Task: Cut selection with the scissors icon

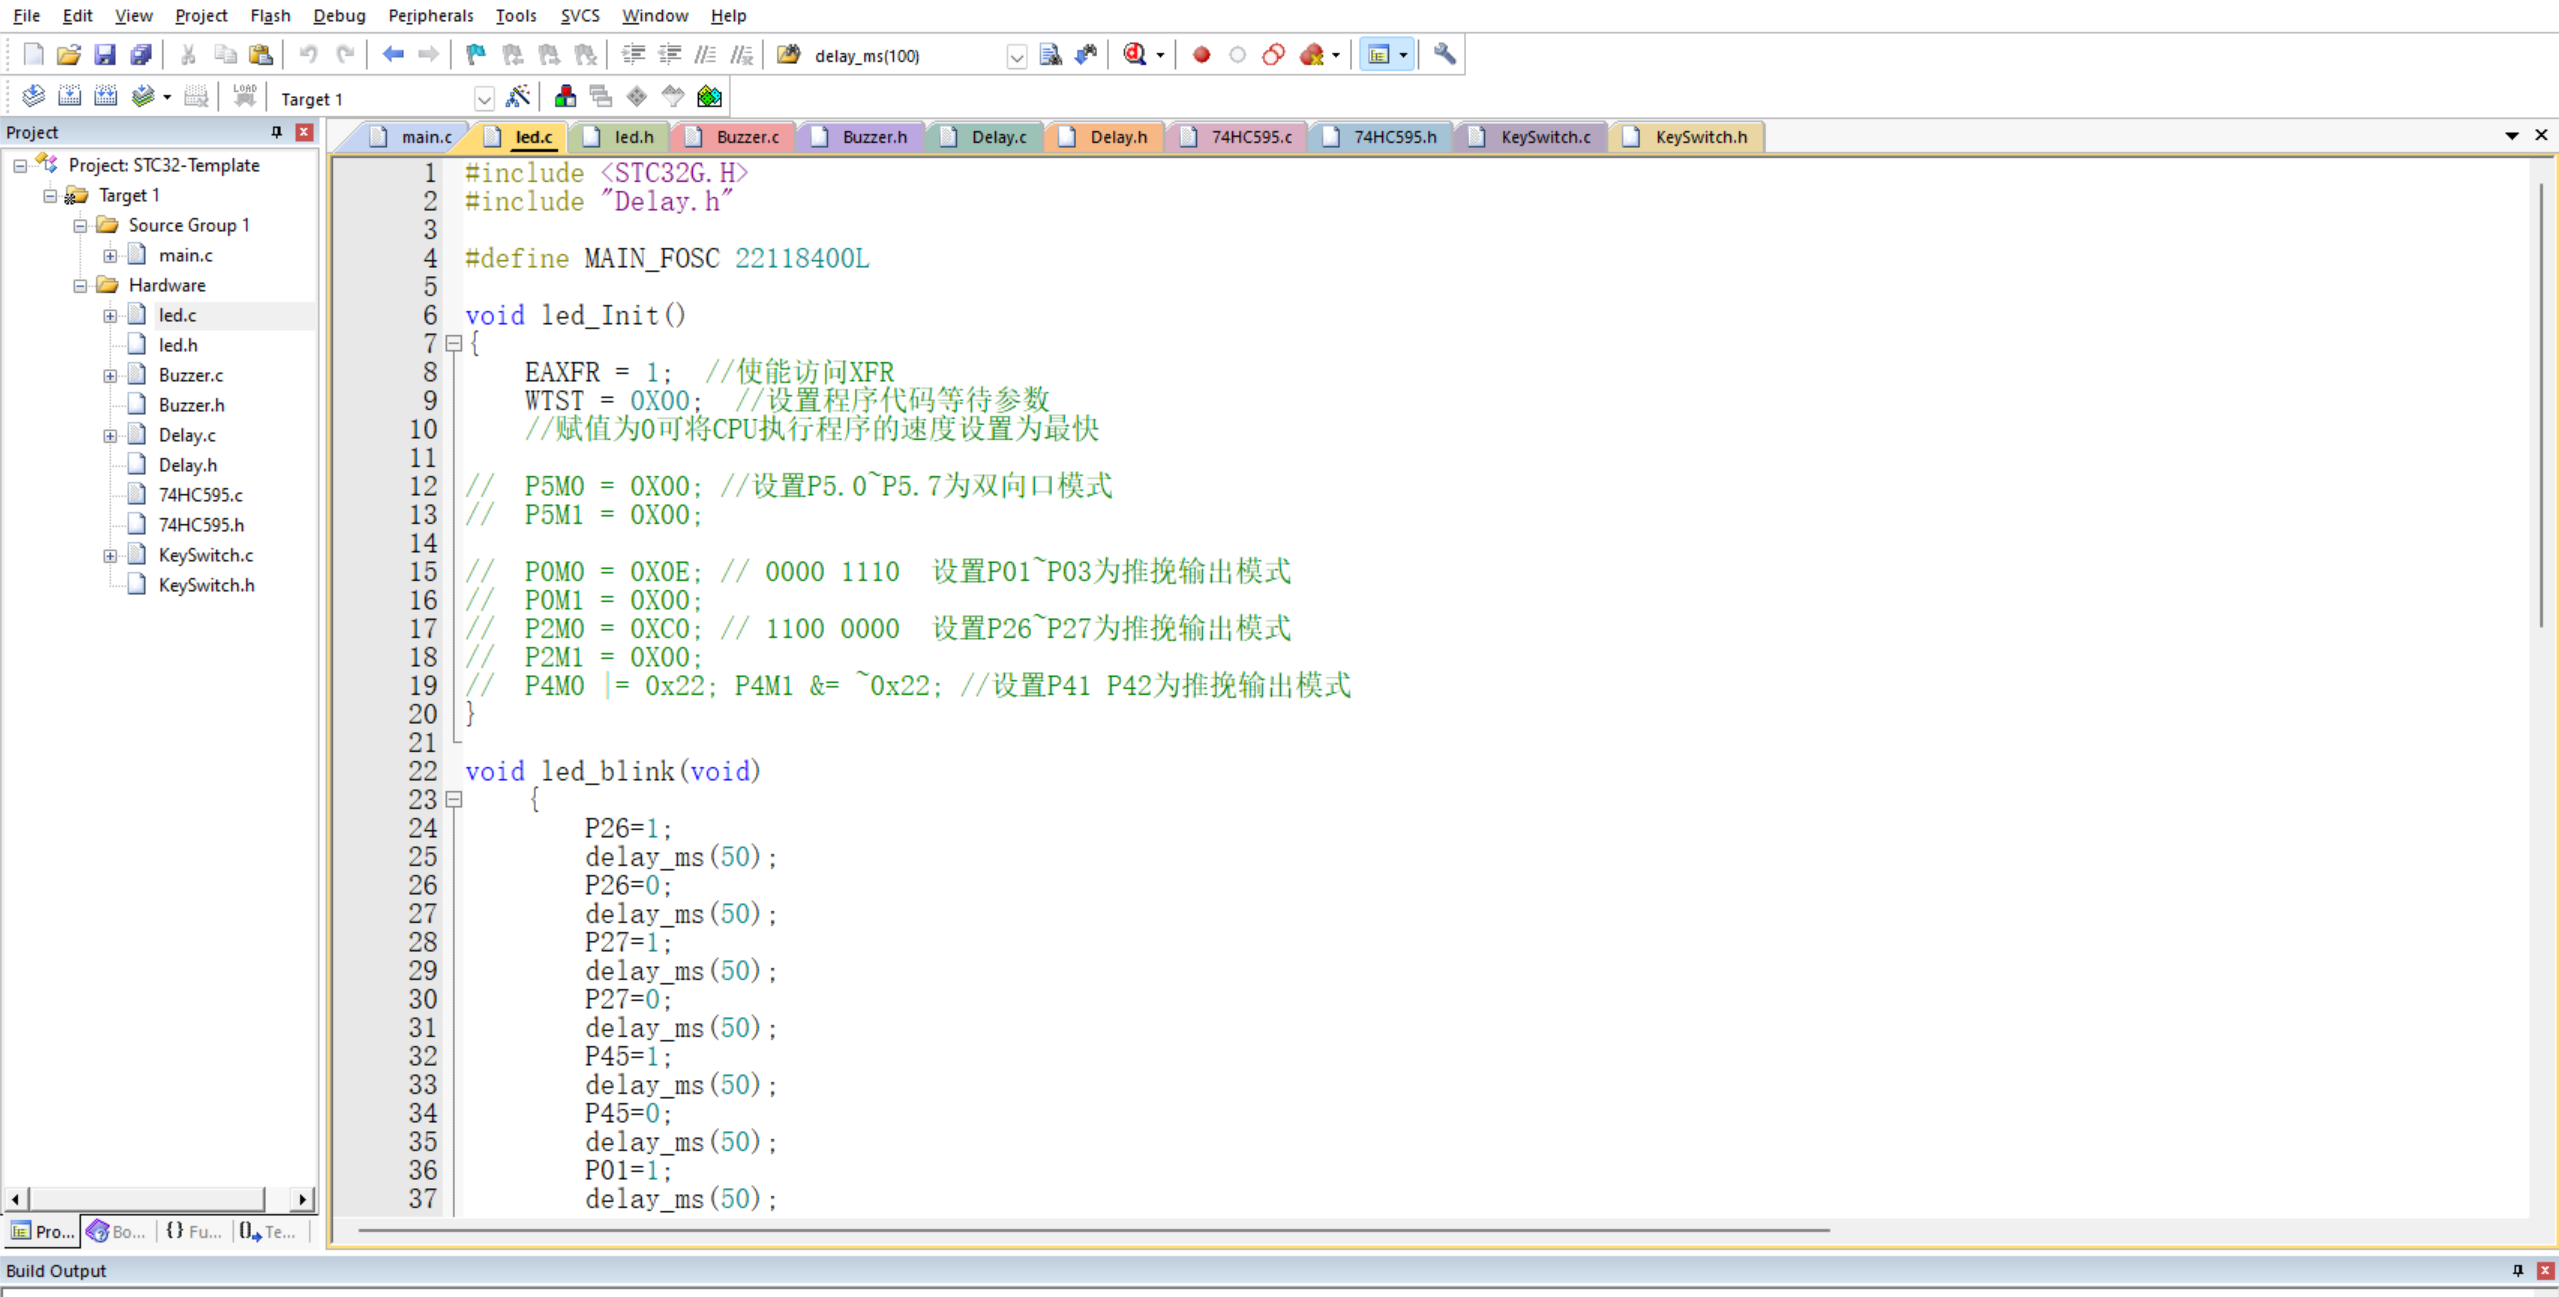Action: tap(188, 55)
